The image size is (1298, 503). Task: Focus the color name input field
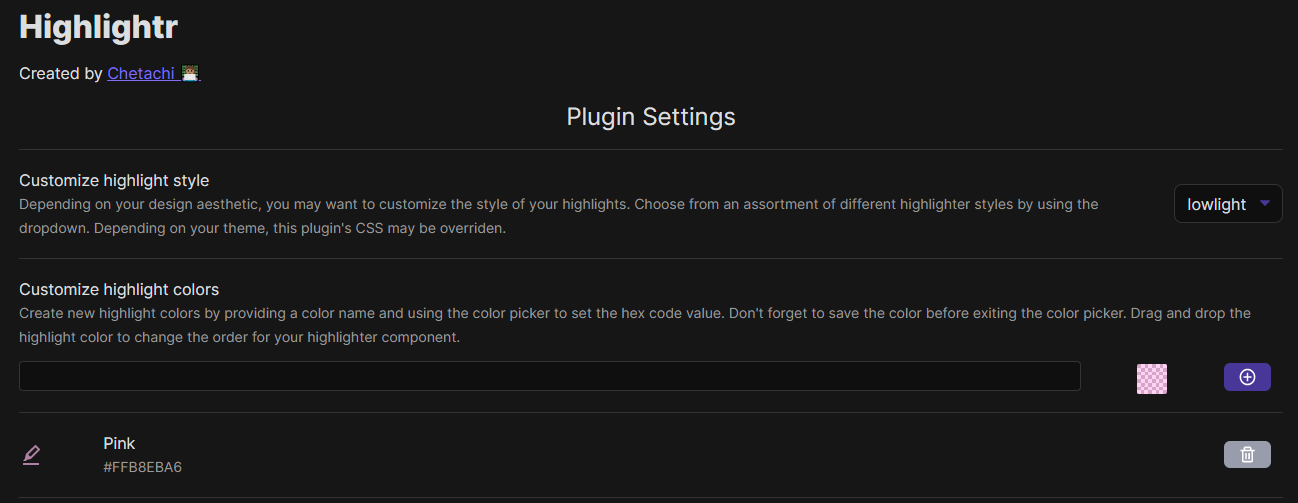pyautogui.click(x=550, y=376)
